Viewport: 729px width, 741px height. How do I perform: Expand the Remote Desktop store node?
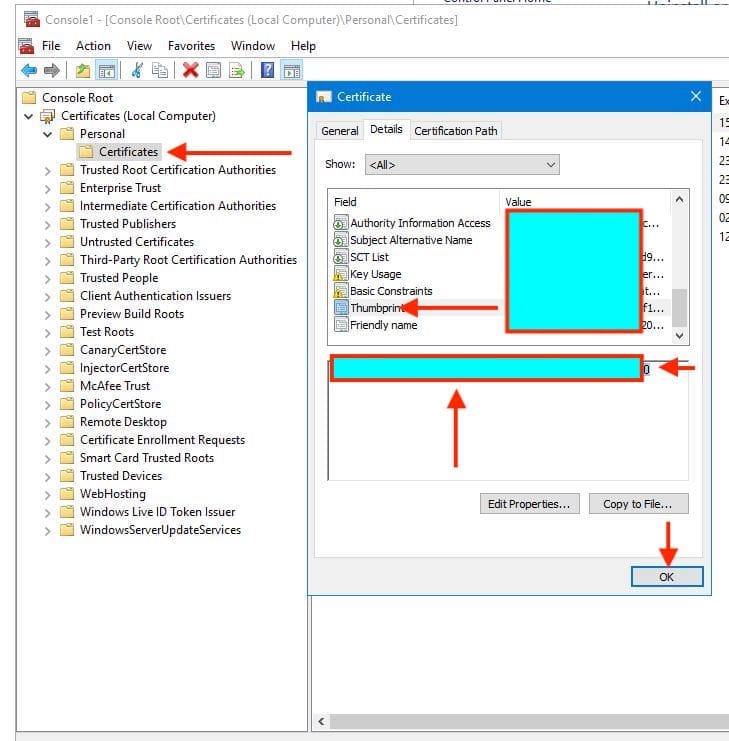(x=47, y=422)
